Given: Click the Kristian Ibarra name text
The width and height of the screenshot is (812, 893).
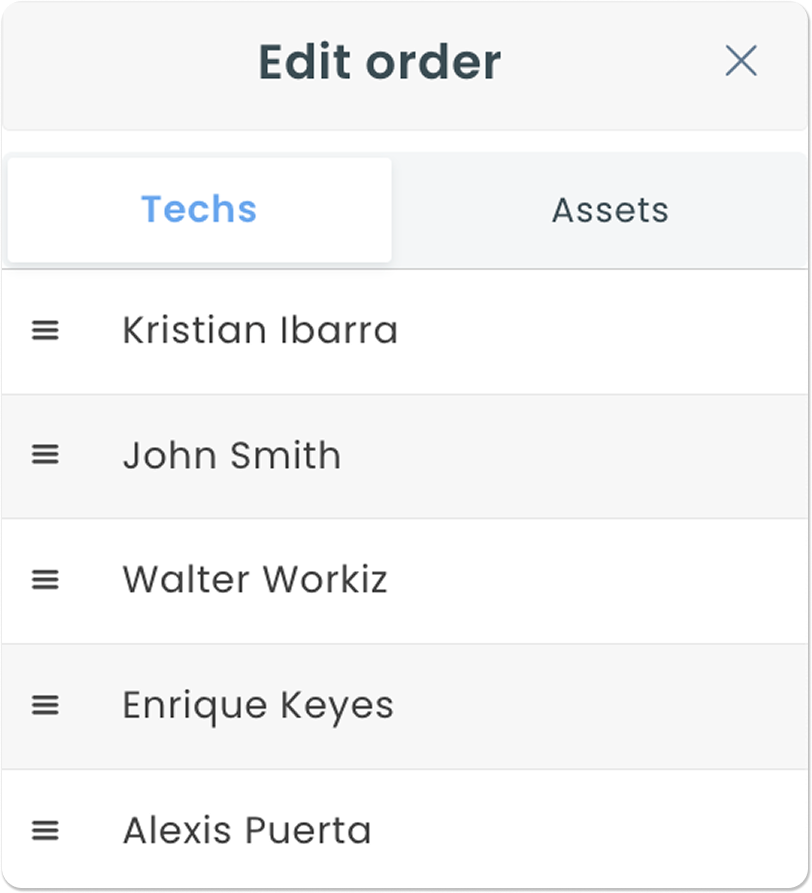Looking at the screenshot, I should 260,330.
